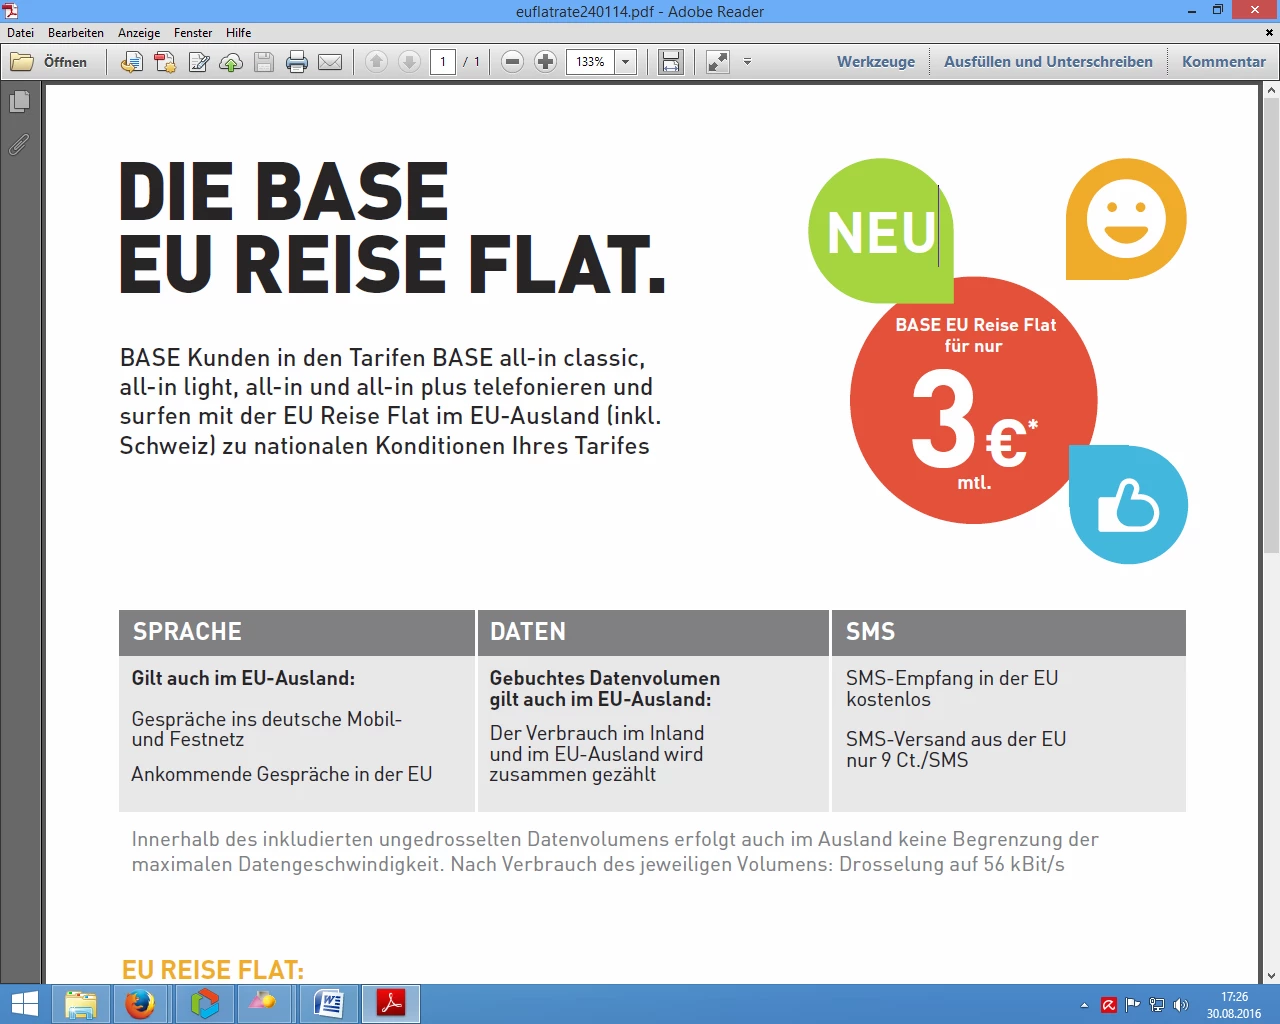Click the 'DIE BASE' headline text
Screen dimensions: 1280x1024
pos(284,192)
